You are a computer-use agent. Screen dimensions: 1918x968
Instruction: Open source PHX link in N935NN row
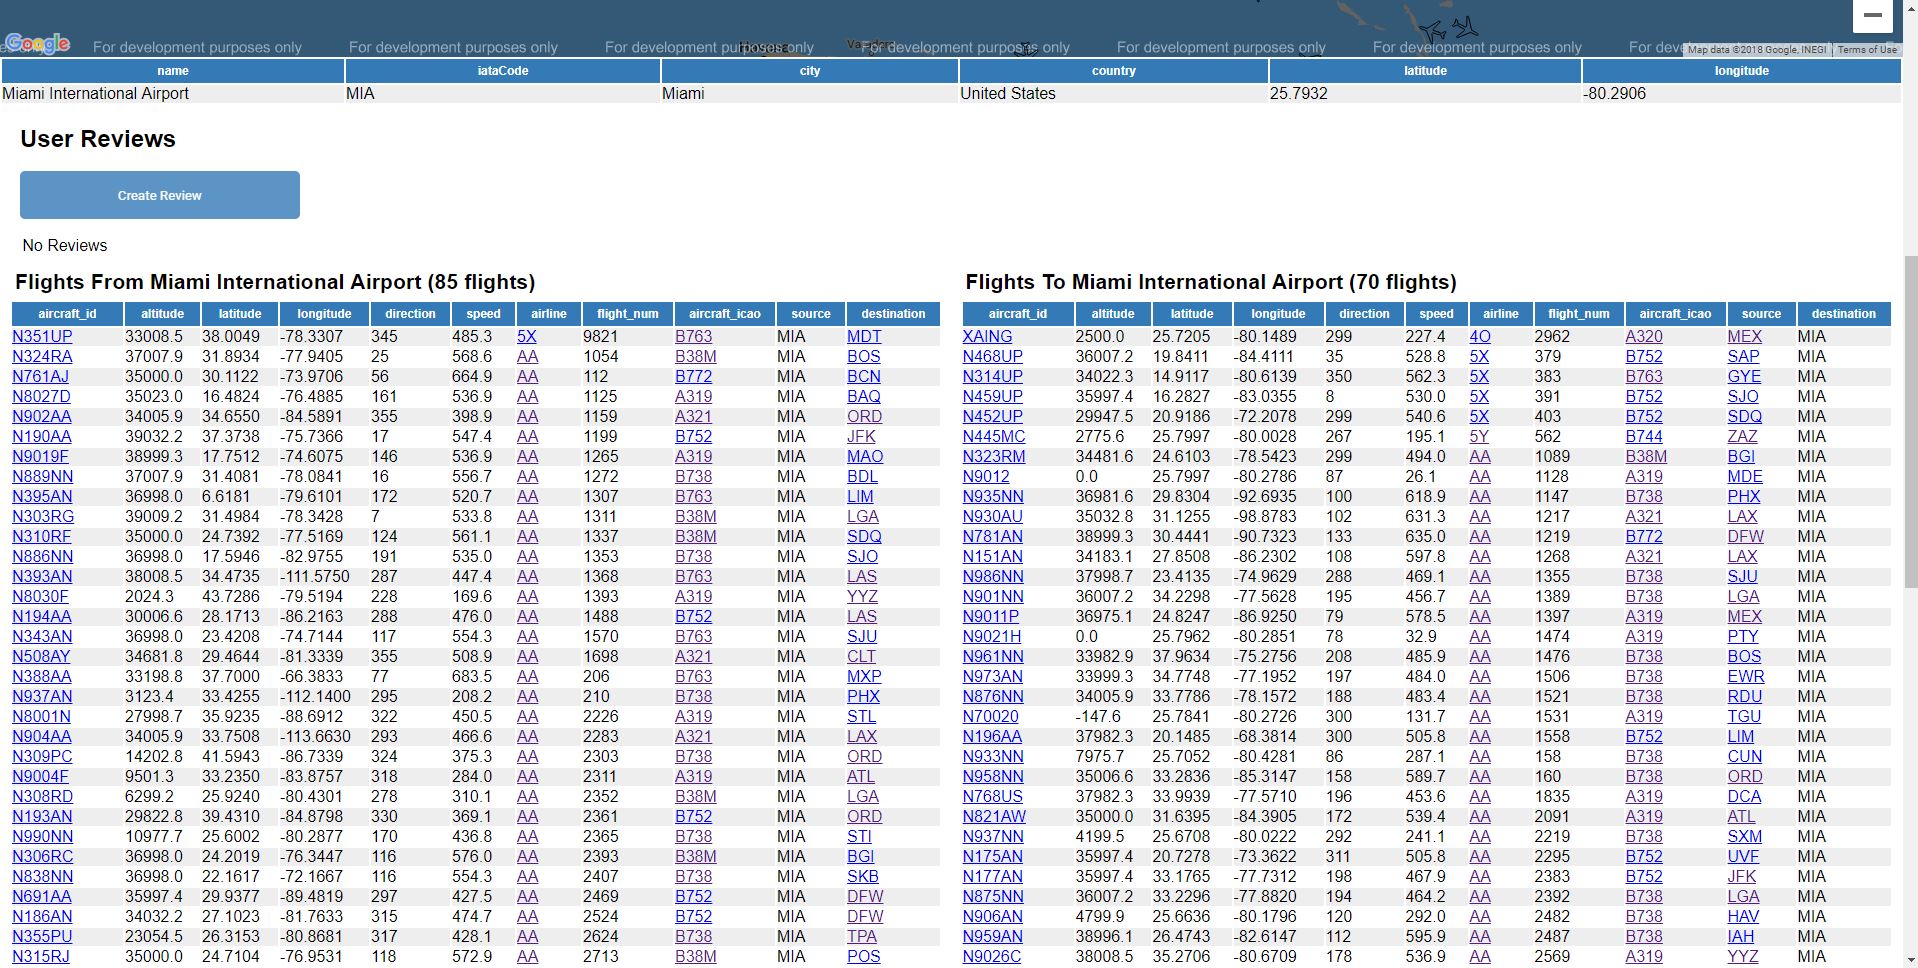coord(1744,497)
